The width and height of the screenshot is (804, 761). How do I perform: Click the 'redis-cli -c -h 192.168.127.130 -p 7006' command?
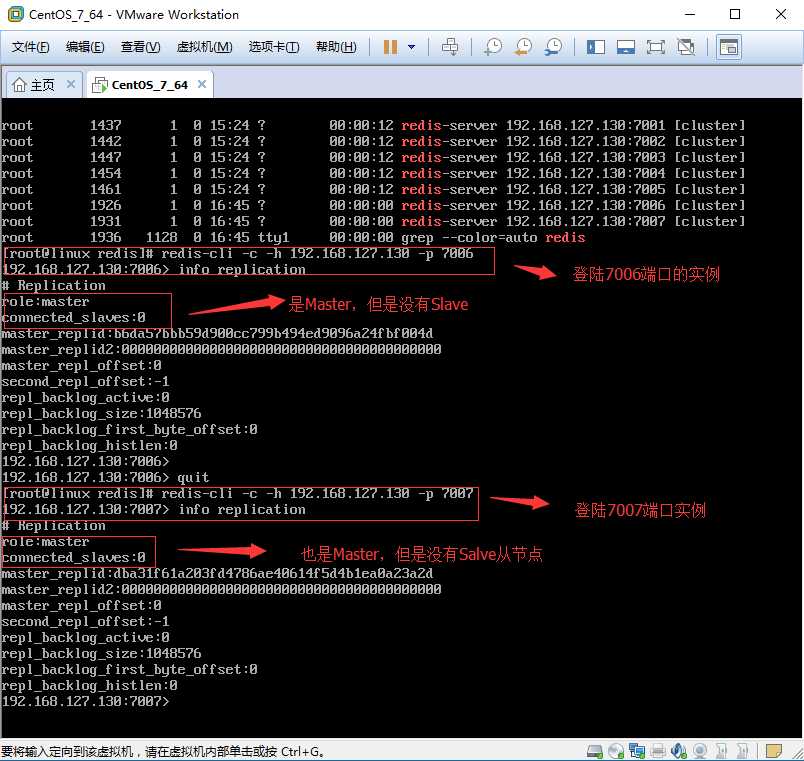(317, 253)
